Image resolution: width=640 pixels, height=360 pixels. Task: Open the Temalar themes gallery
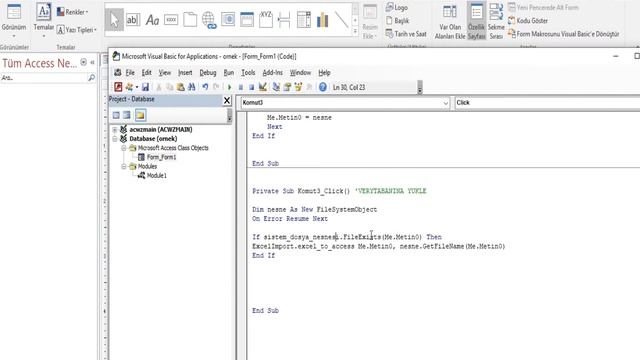point(43,20)
